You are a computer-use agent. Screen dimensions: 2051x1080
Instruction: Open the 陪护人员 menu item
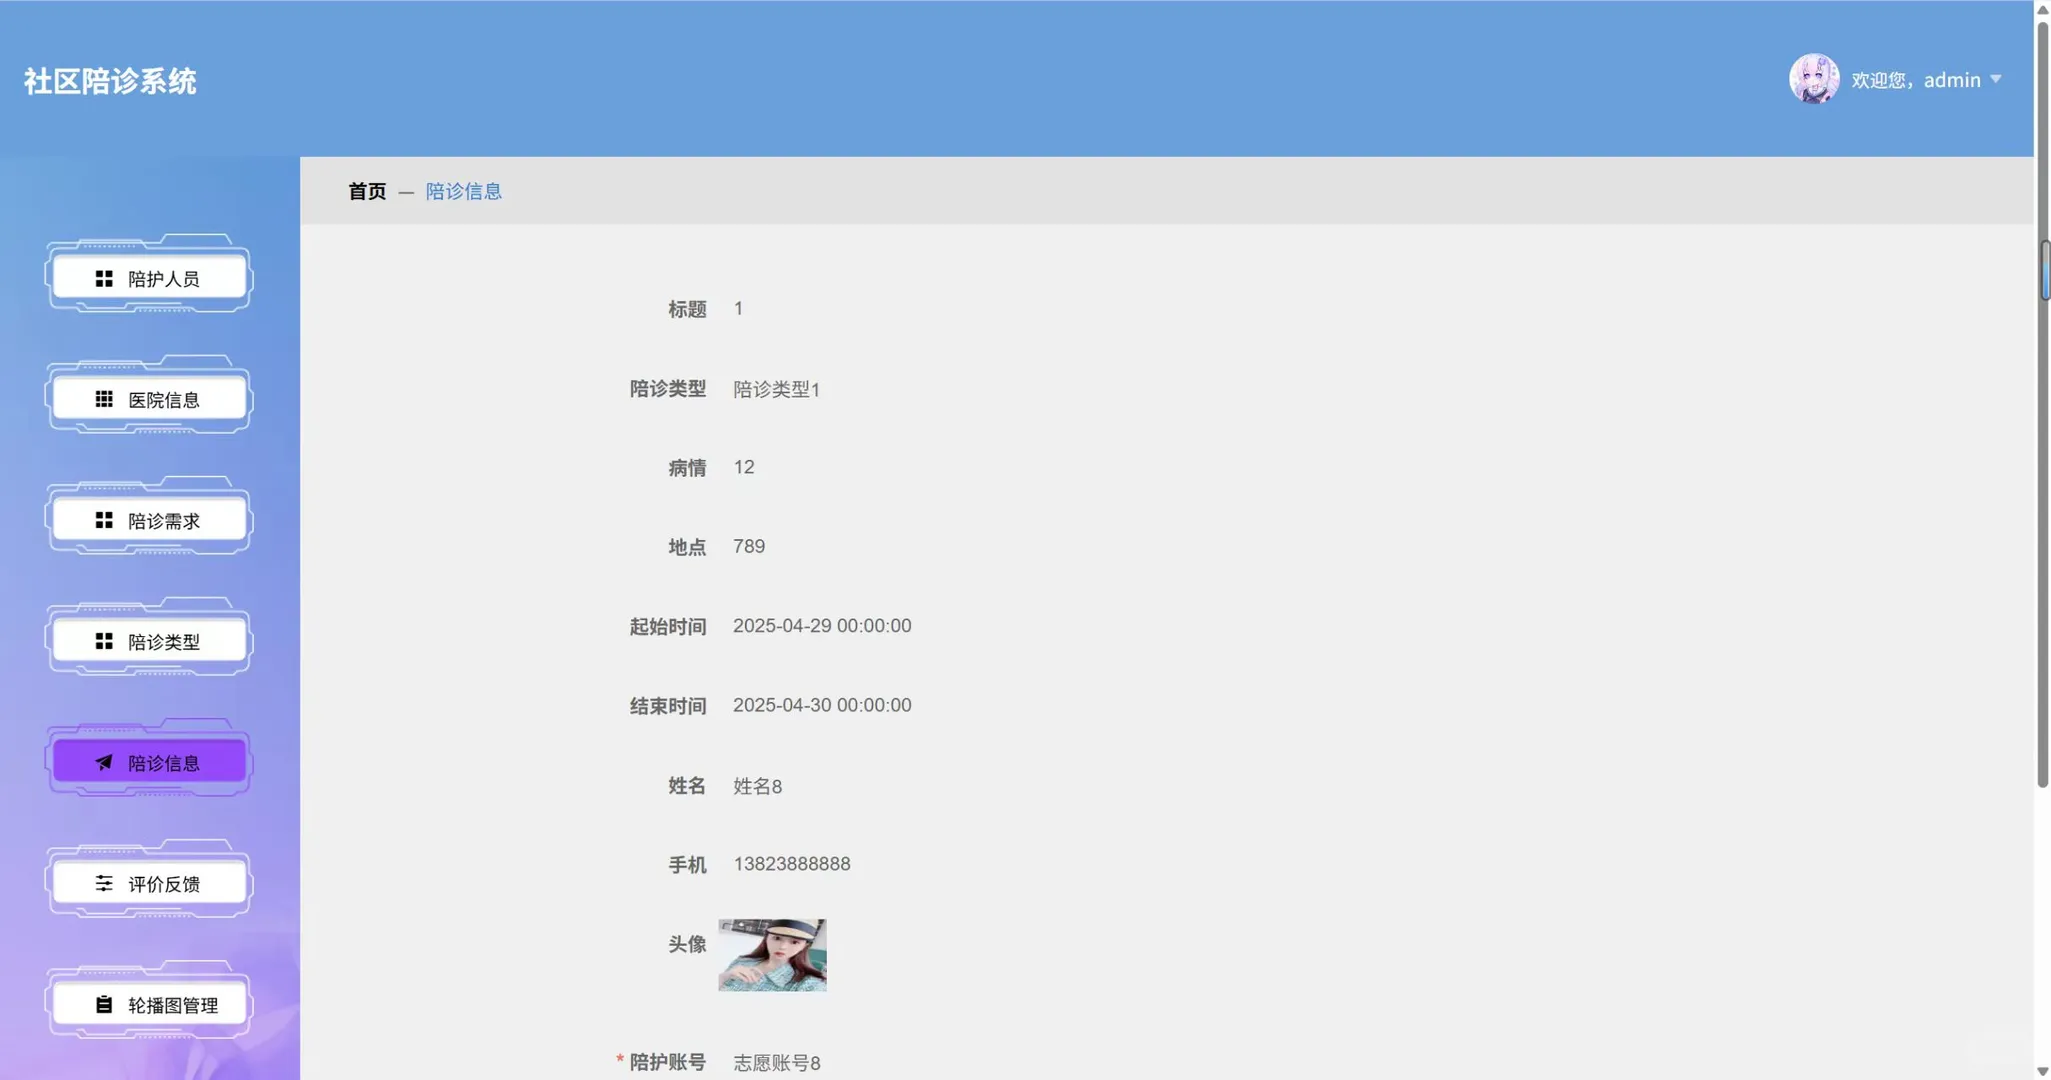(x=150, y=278)
